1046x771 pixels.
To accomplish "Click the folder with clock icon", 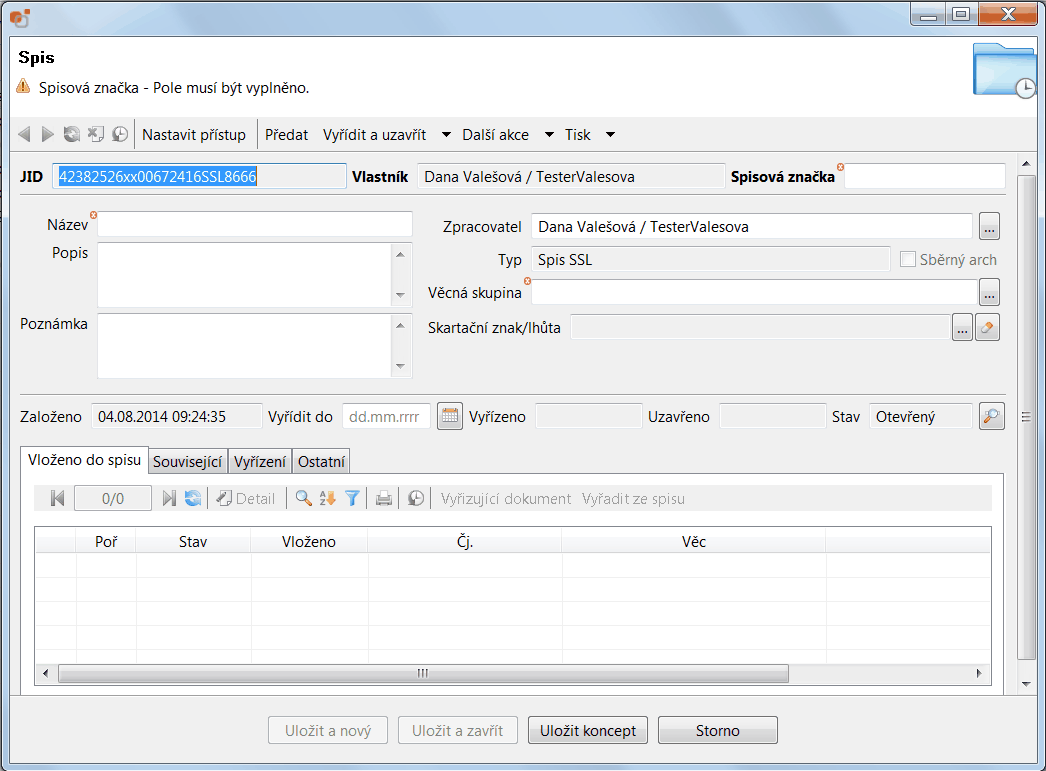I will (x=1004, y=71).
